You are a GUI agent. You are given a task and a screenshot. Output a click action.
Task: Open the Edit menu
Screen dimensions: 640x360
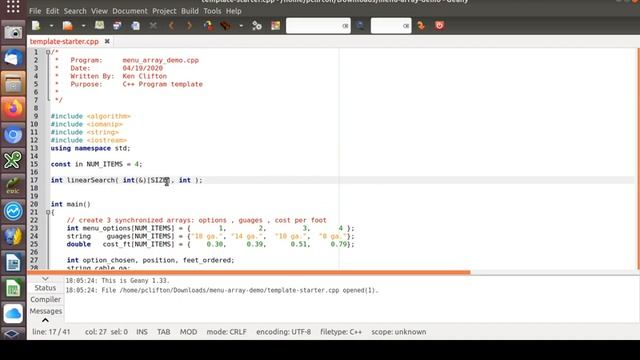(x=52, y=11)
